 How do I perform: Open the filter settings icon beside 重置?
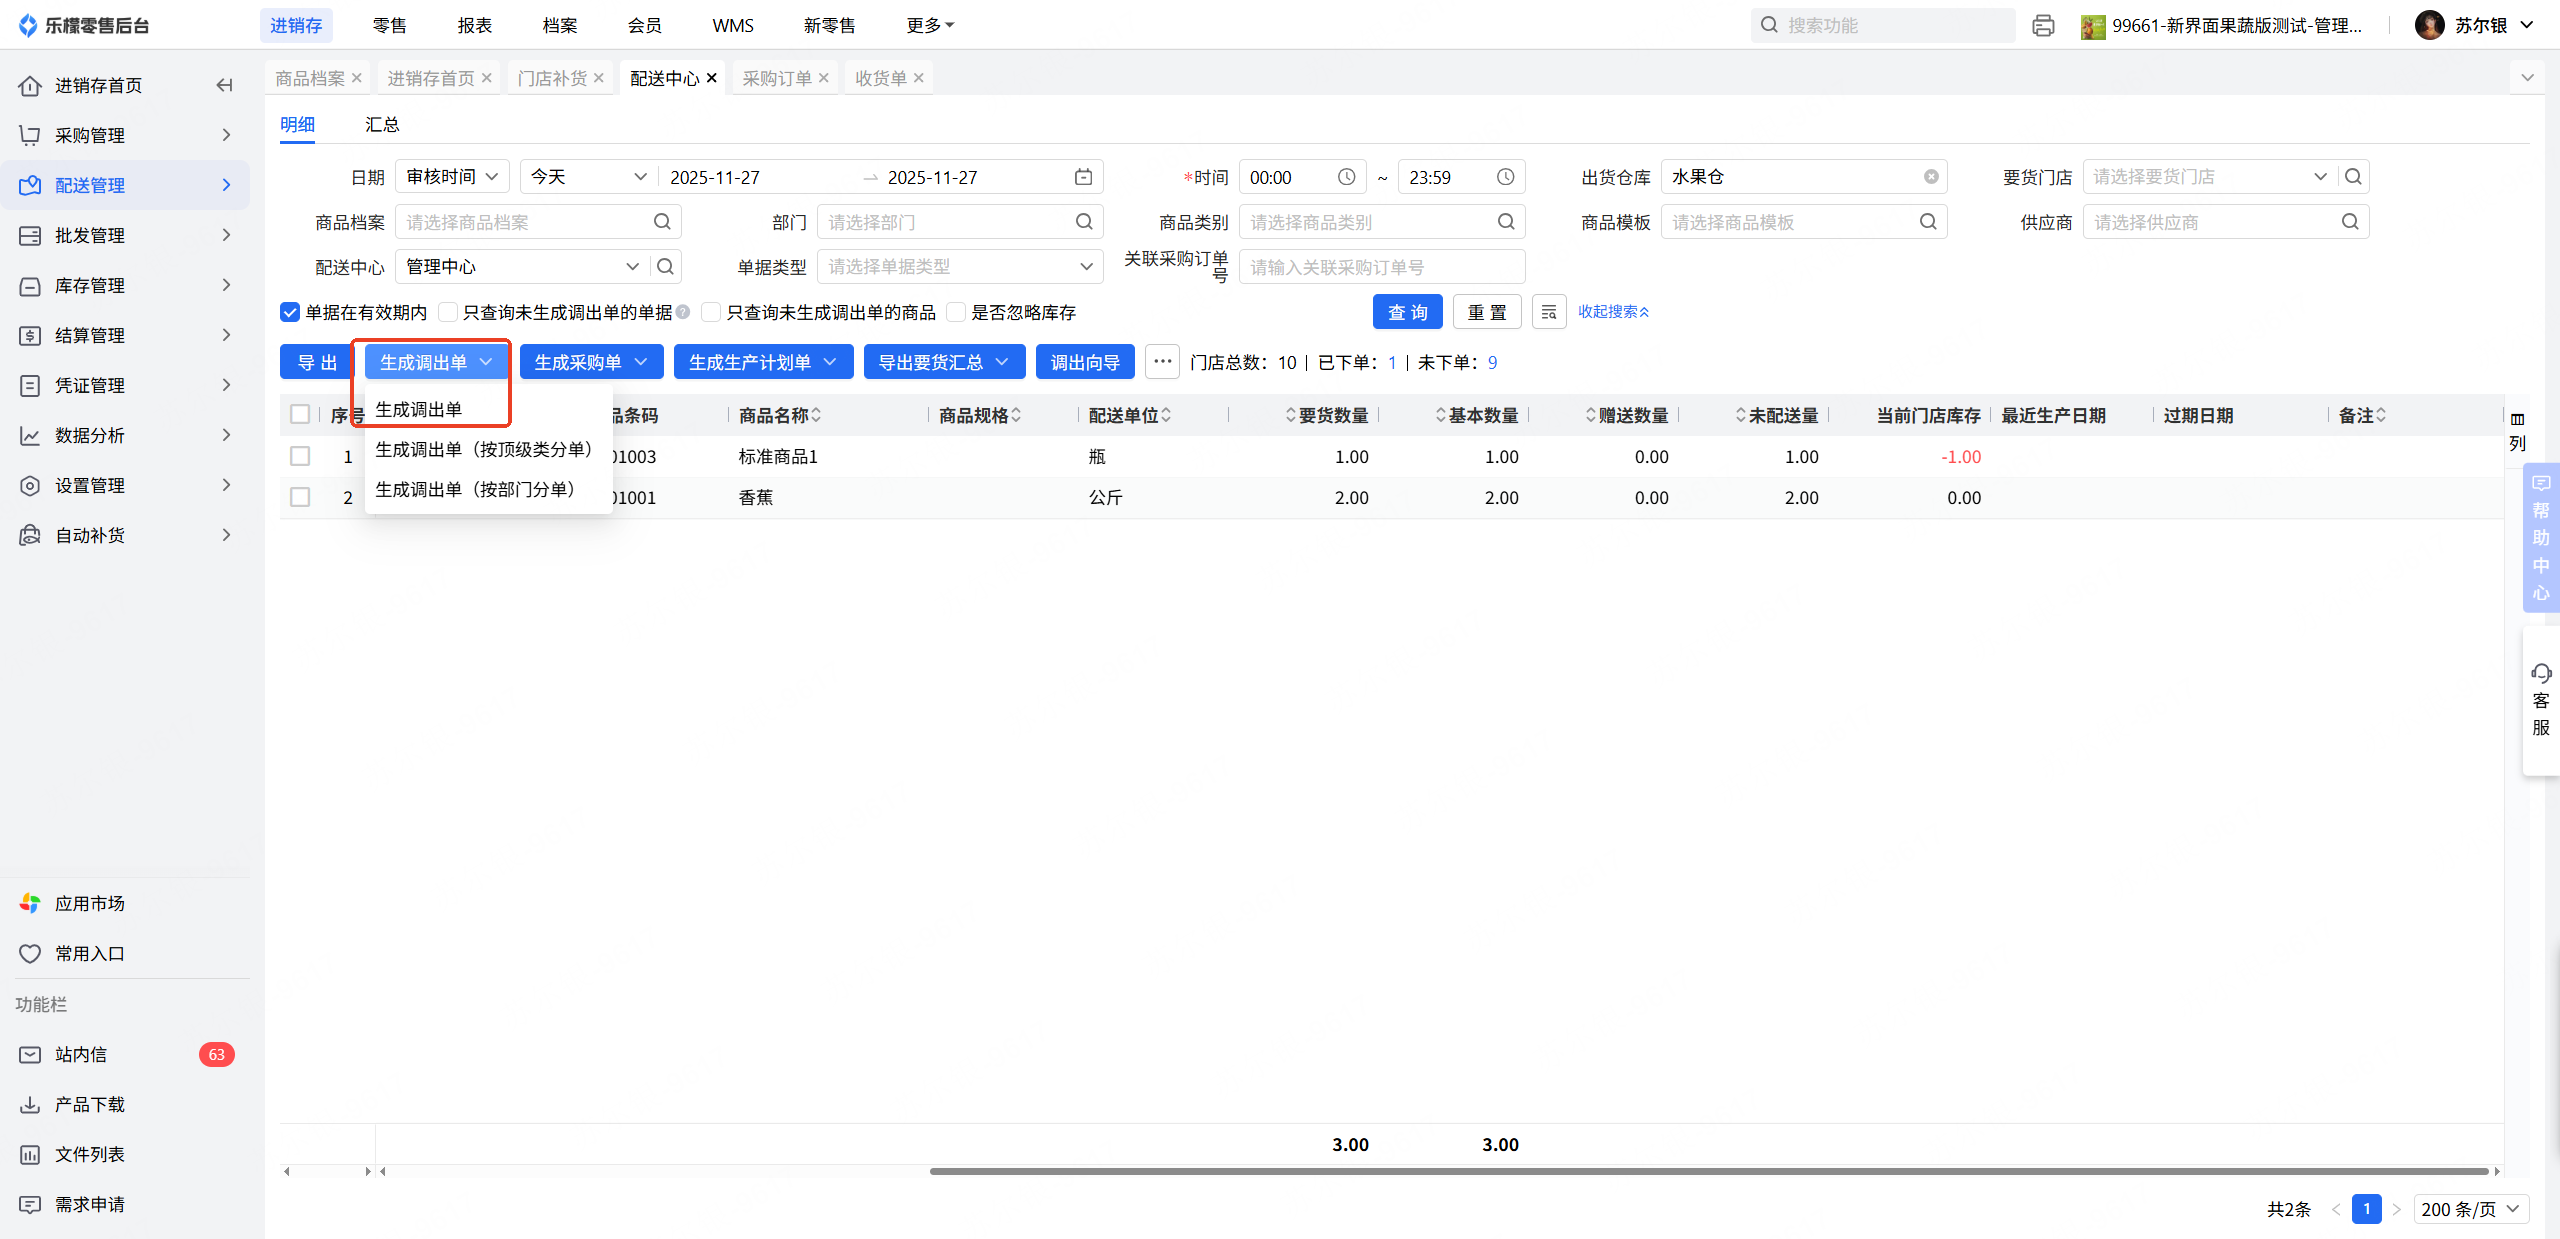click(1548, 312)
